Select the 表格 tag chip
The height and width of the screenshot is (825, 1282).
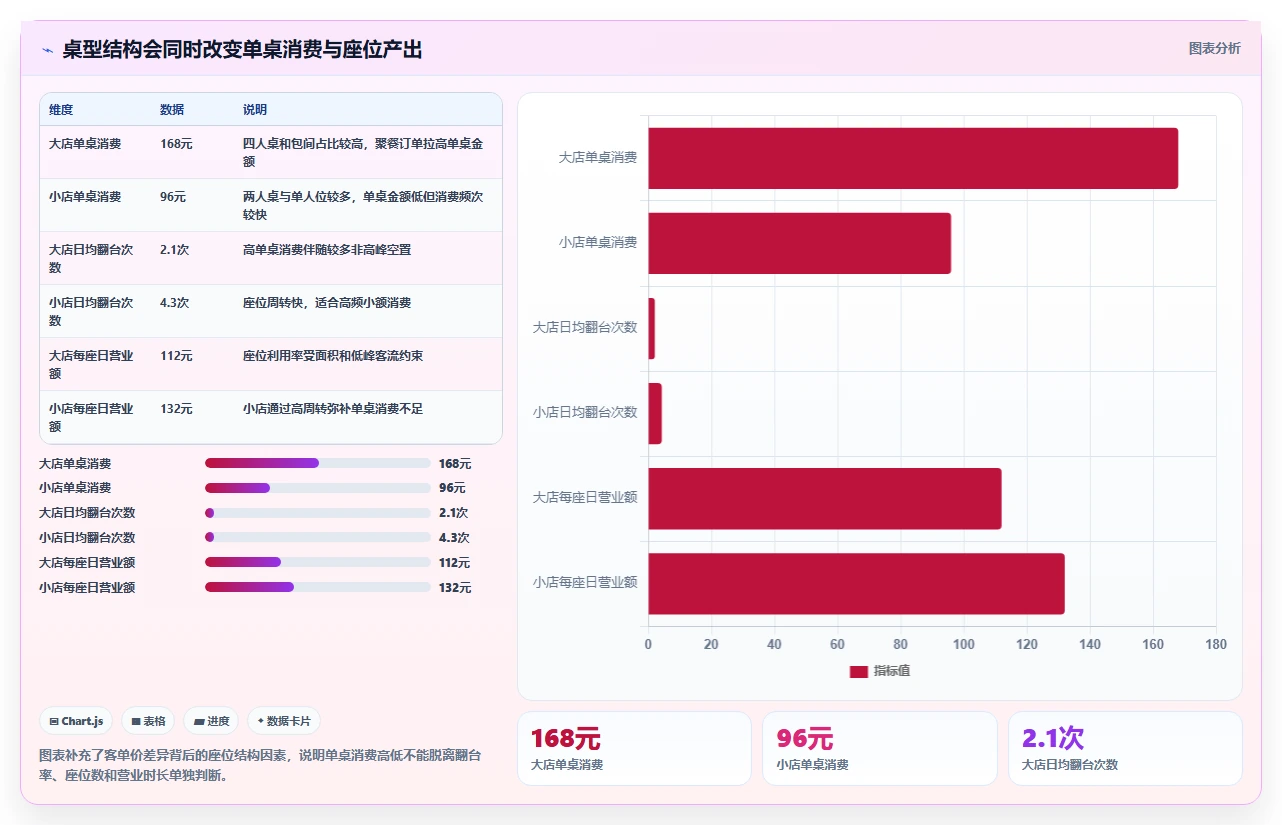(x=148, y=721)
